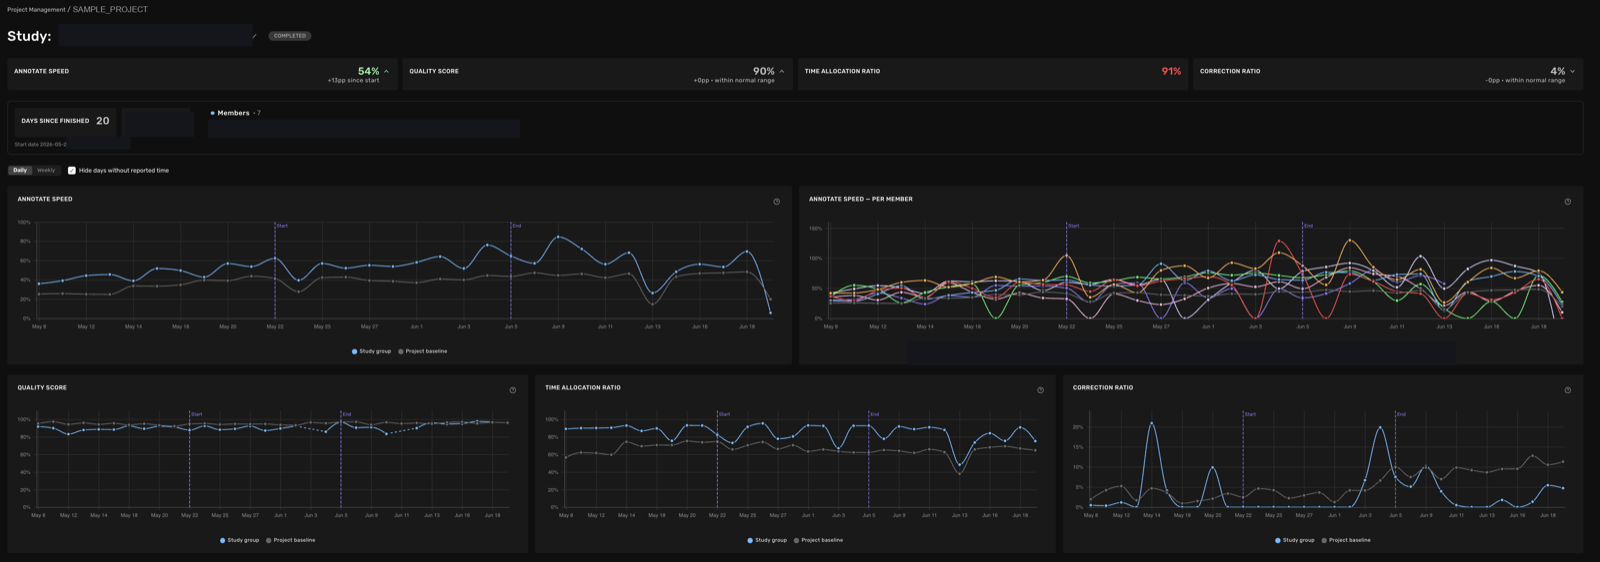Expand Correction Ratio card chevron
Viewport: 1600px width, 562px height.
click(1572, 71)
